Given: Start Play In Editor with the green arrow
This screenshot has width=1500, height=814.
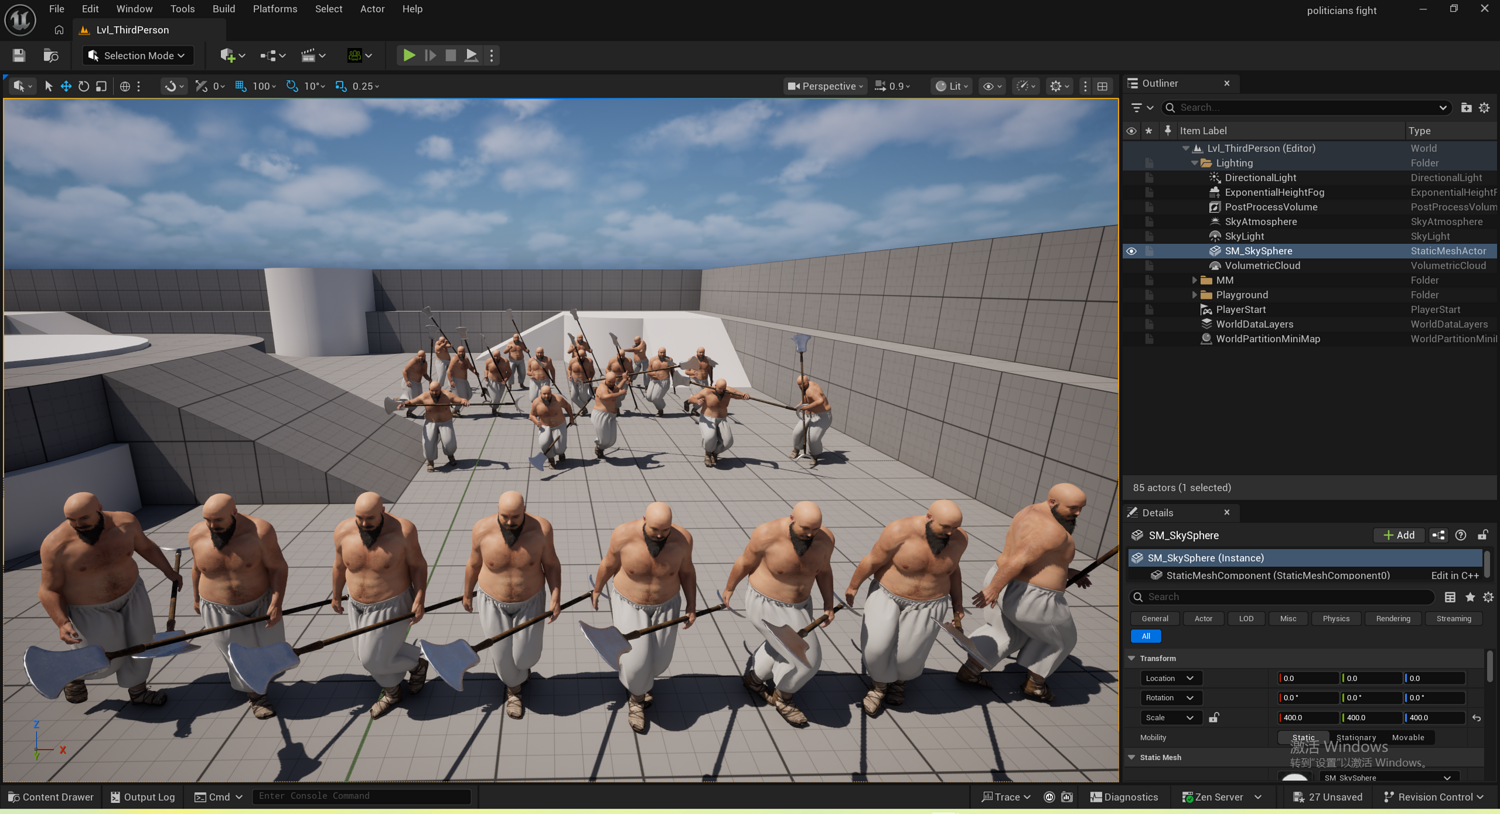Looking at the screenshot, I should click(409, 56).
